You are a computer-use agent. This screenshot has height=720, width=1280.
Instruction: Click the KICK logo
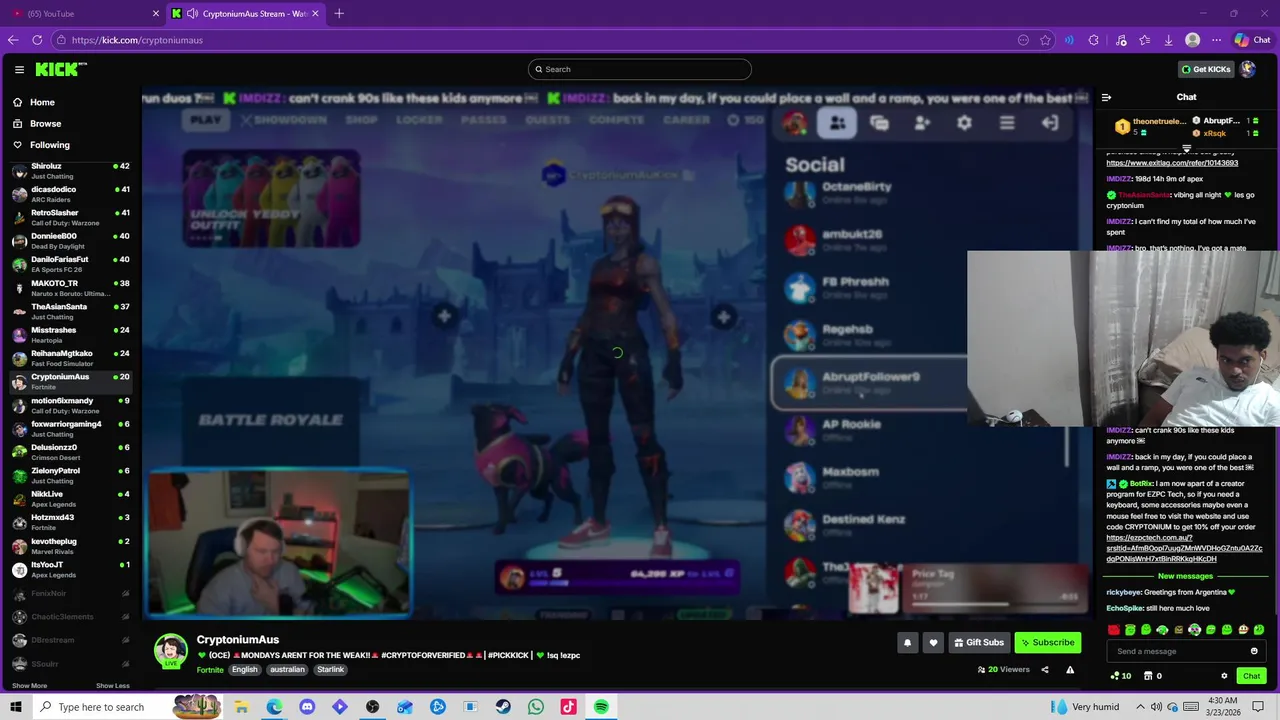[60, 69]
